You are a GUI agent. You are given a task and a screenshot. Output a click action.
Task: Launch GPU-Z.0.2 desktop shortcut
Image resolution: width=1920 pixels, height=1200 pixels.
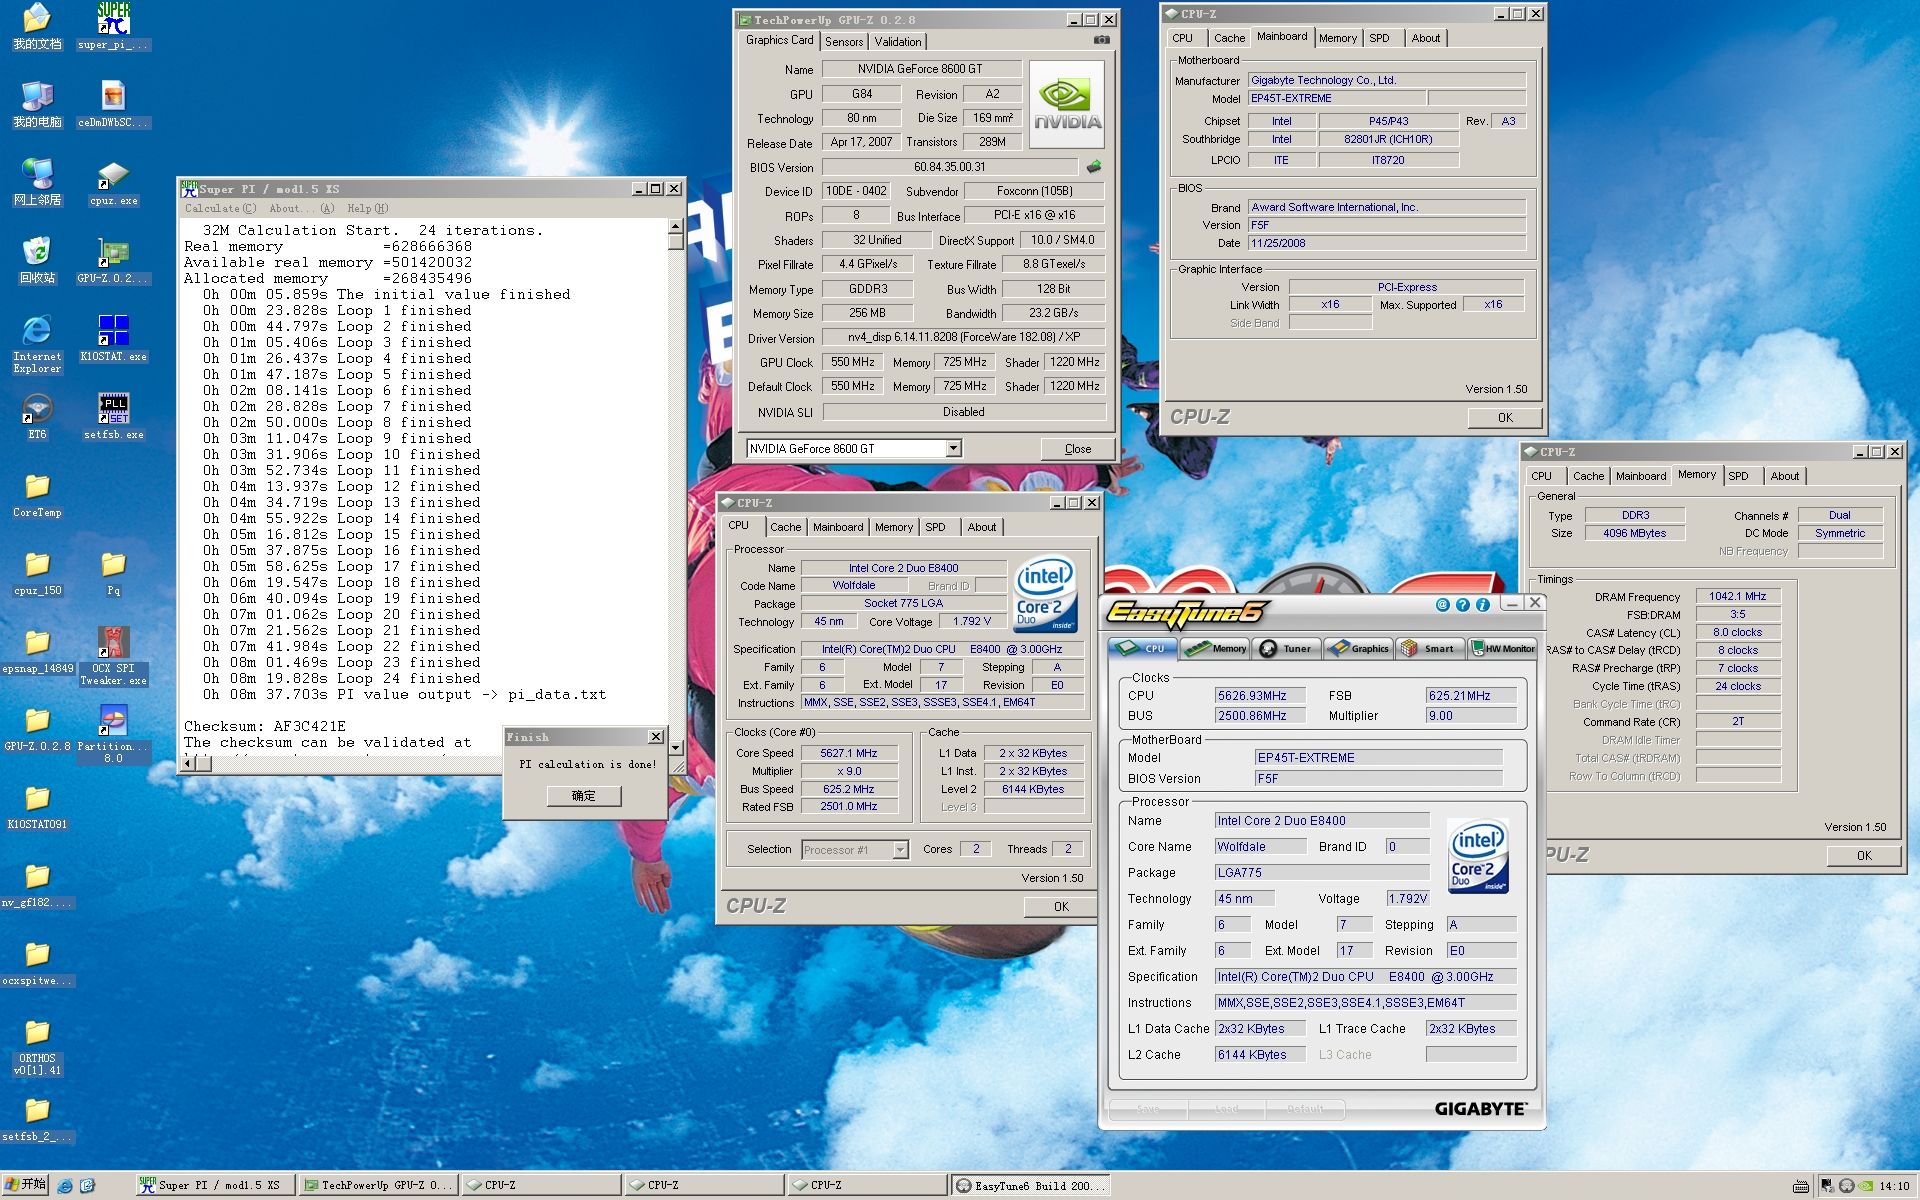[113, 260]
